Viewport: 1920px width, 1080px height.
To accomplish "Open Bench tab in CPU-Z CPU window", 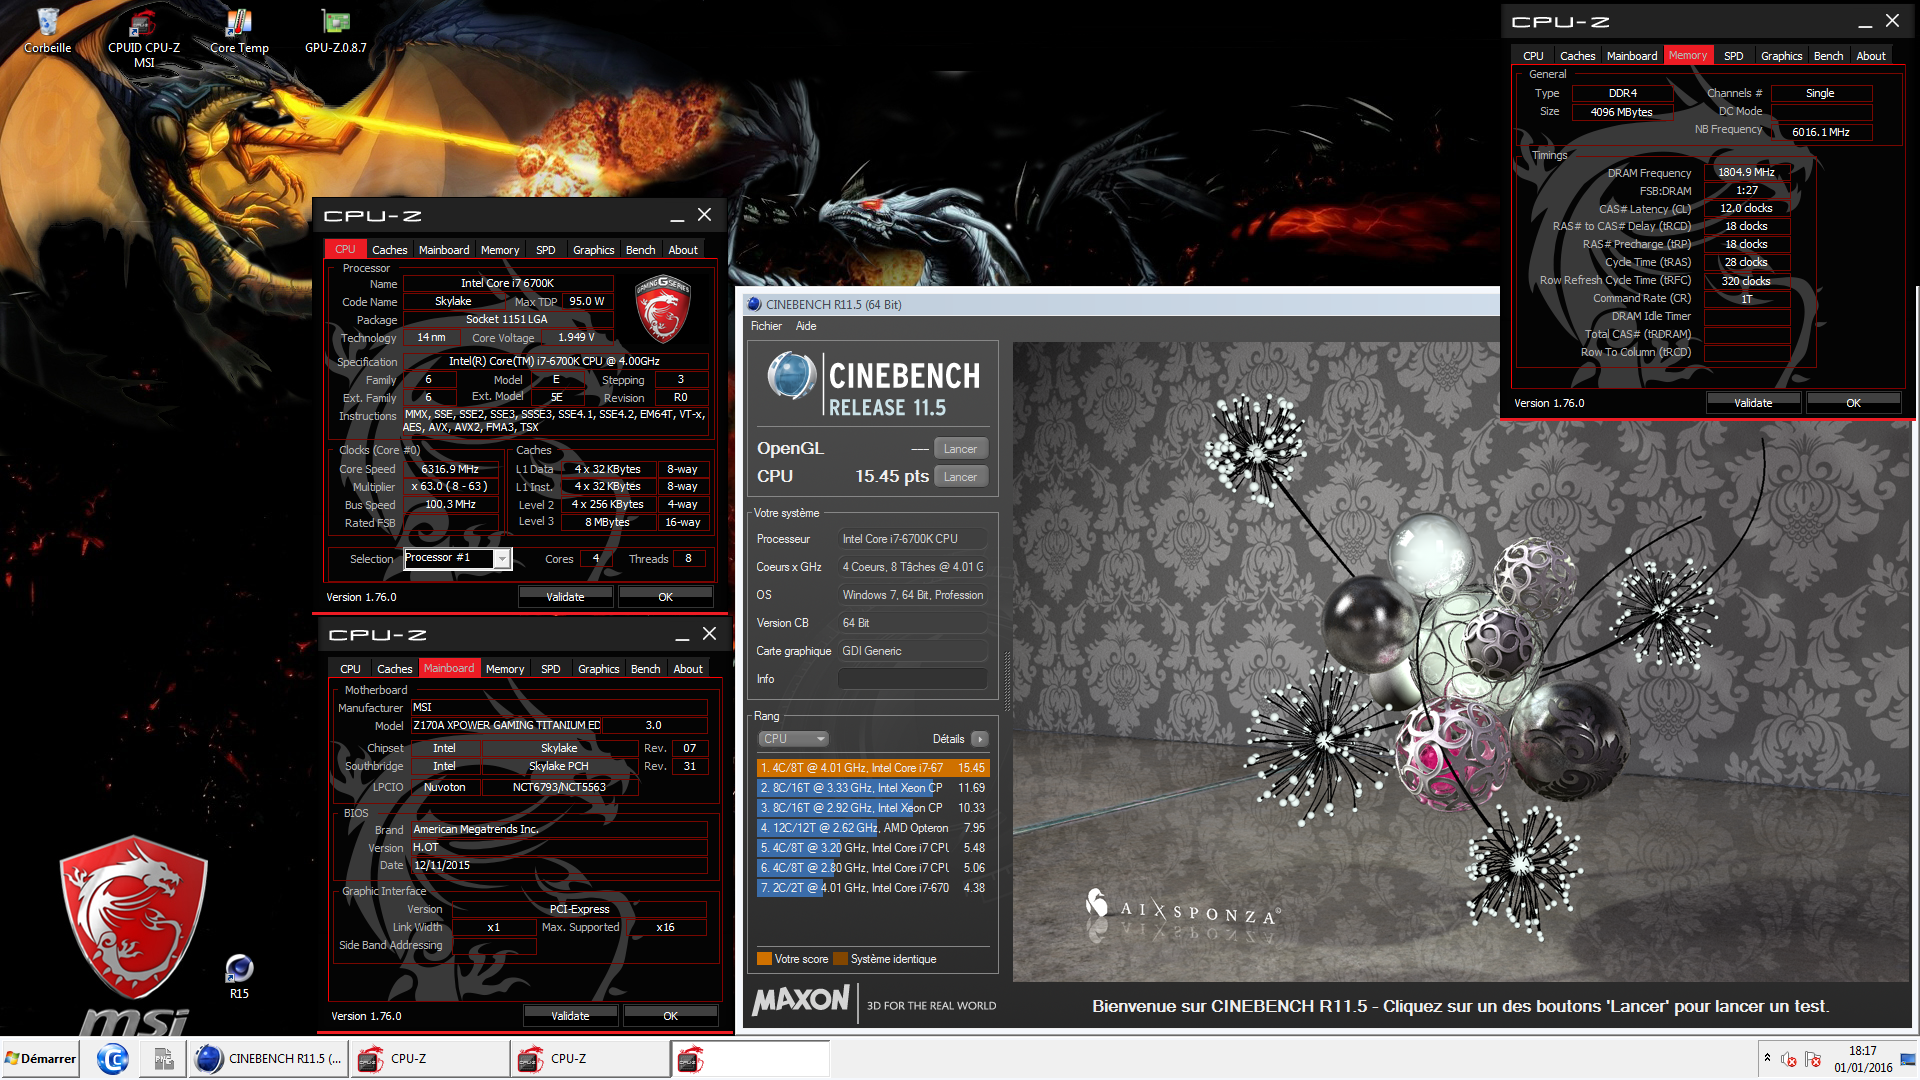I will pyautogui.click(x=640, y=250).
